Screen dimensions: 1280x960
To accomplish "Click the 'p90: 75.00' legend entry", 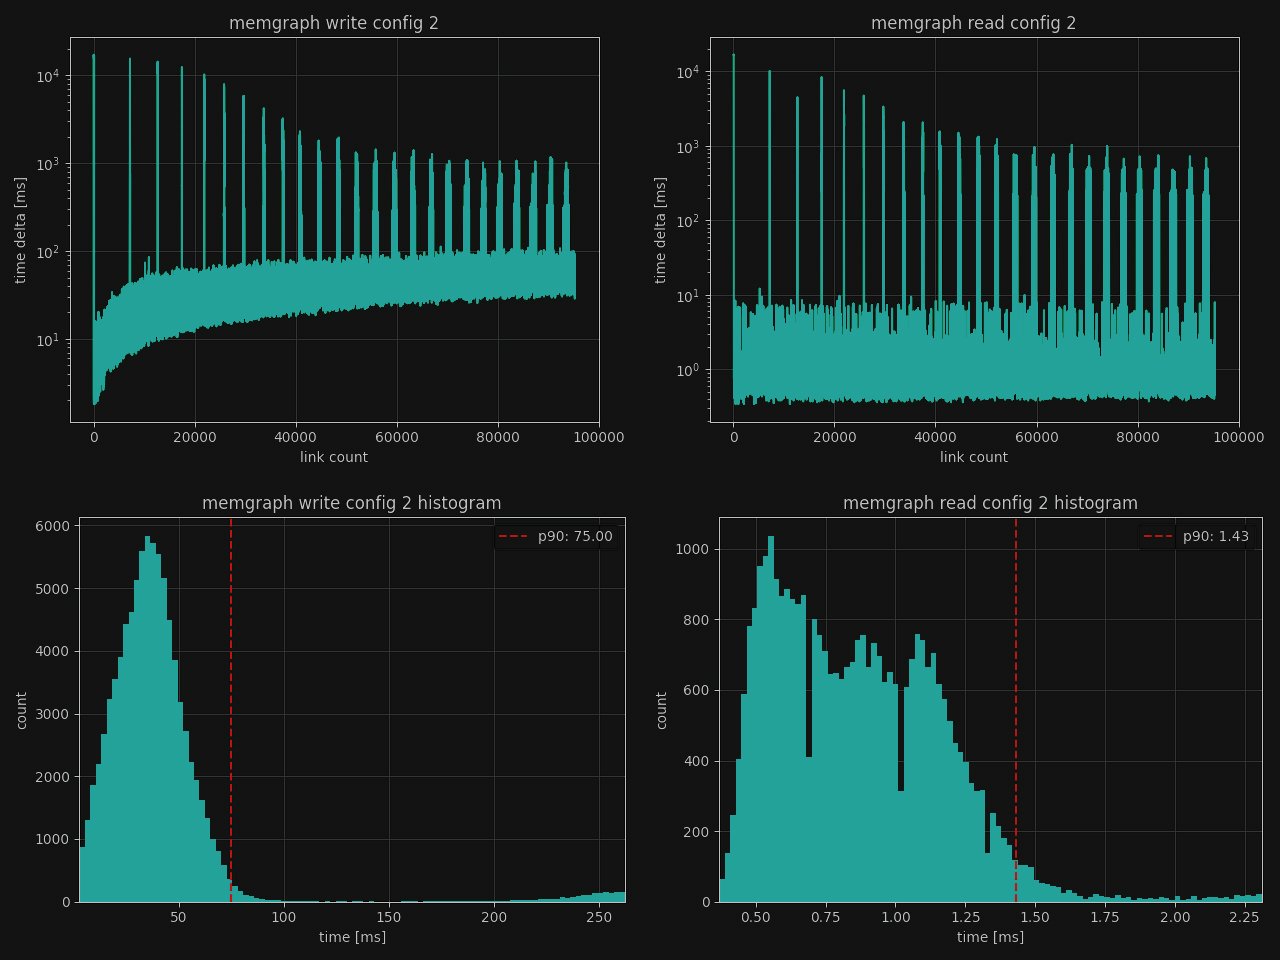I will pos(556,536).
